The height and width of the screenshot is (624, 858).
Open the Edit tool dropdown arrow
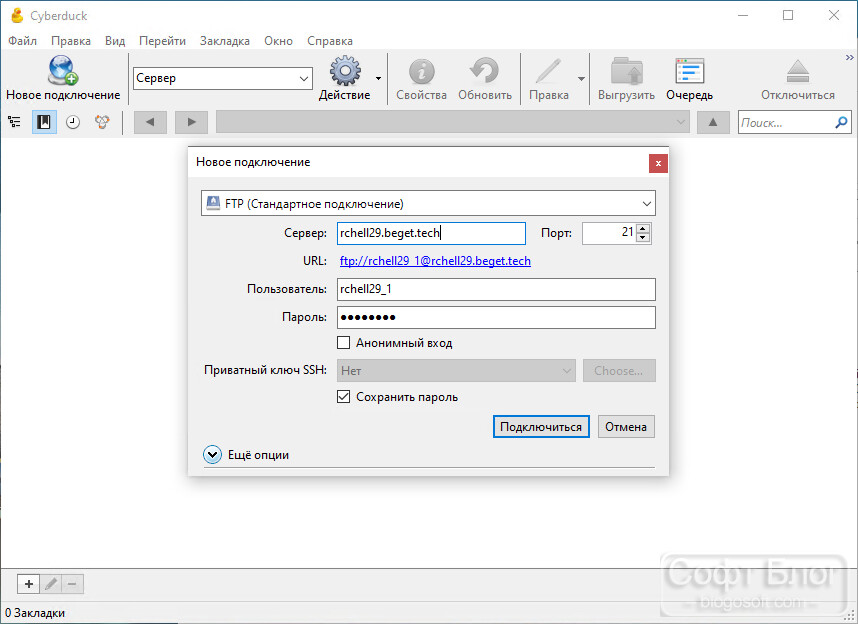(x=581, y=78)
